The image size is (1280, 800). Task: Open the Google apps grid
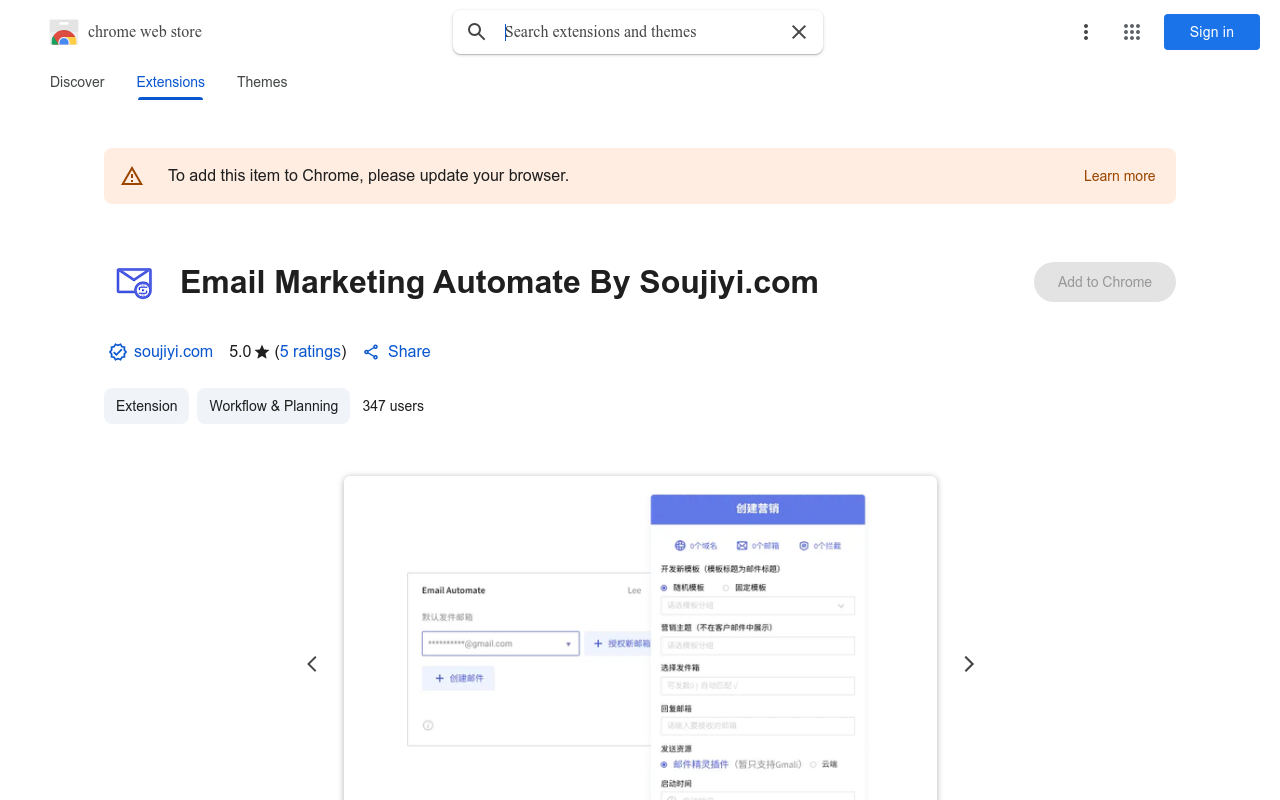pyautogui.click(x=1132, y=32)
